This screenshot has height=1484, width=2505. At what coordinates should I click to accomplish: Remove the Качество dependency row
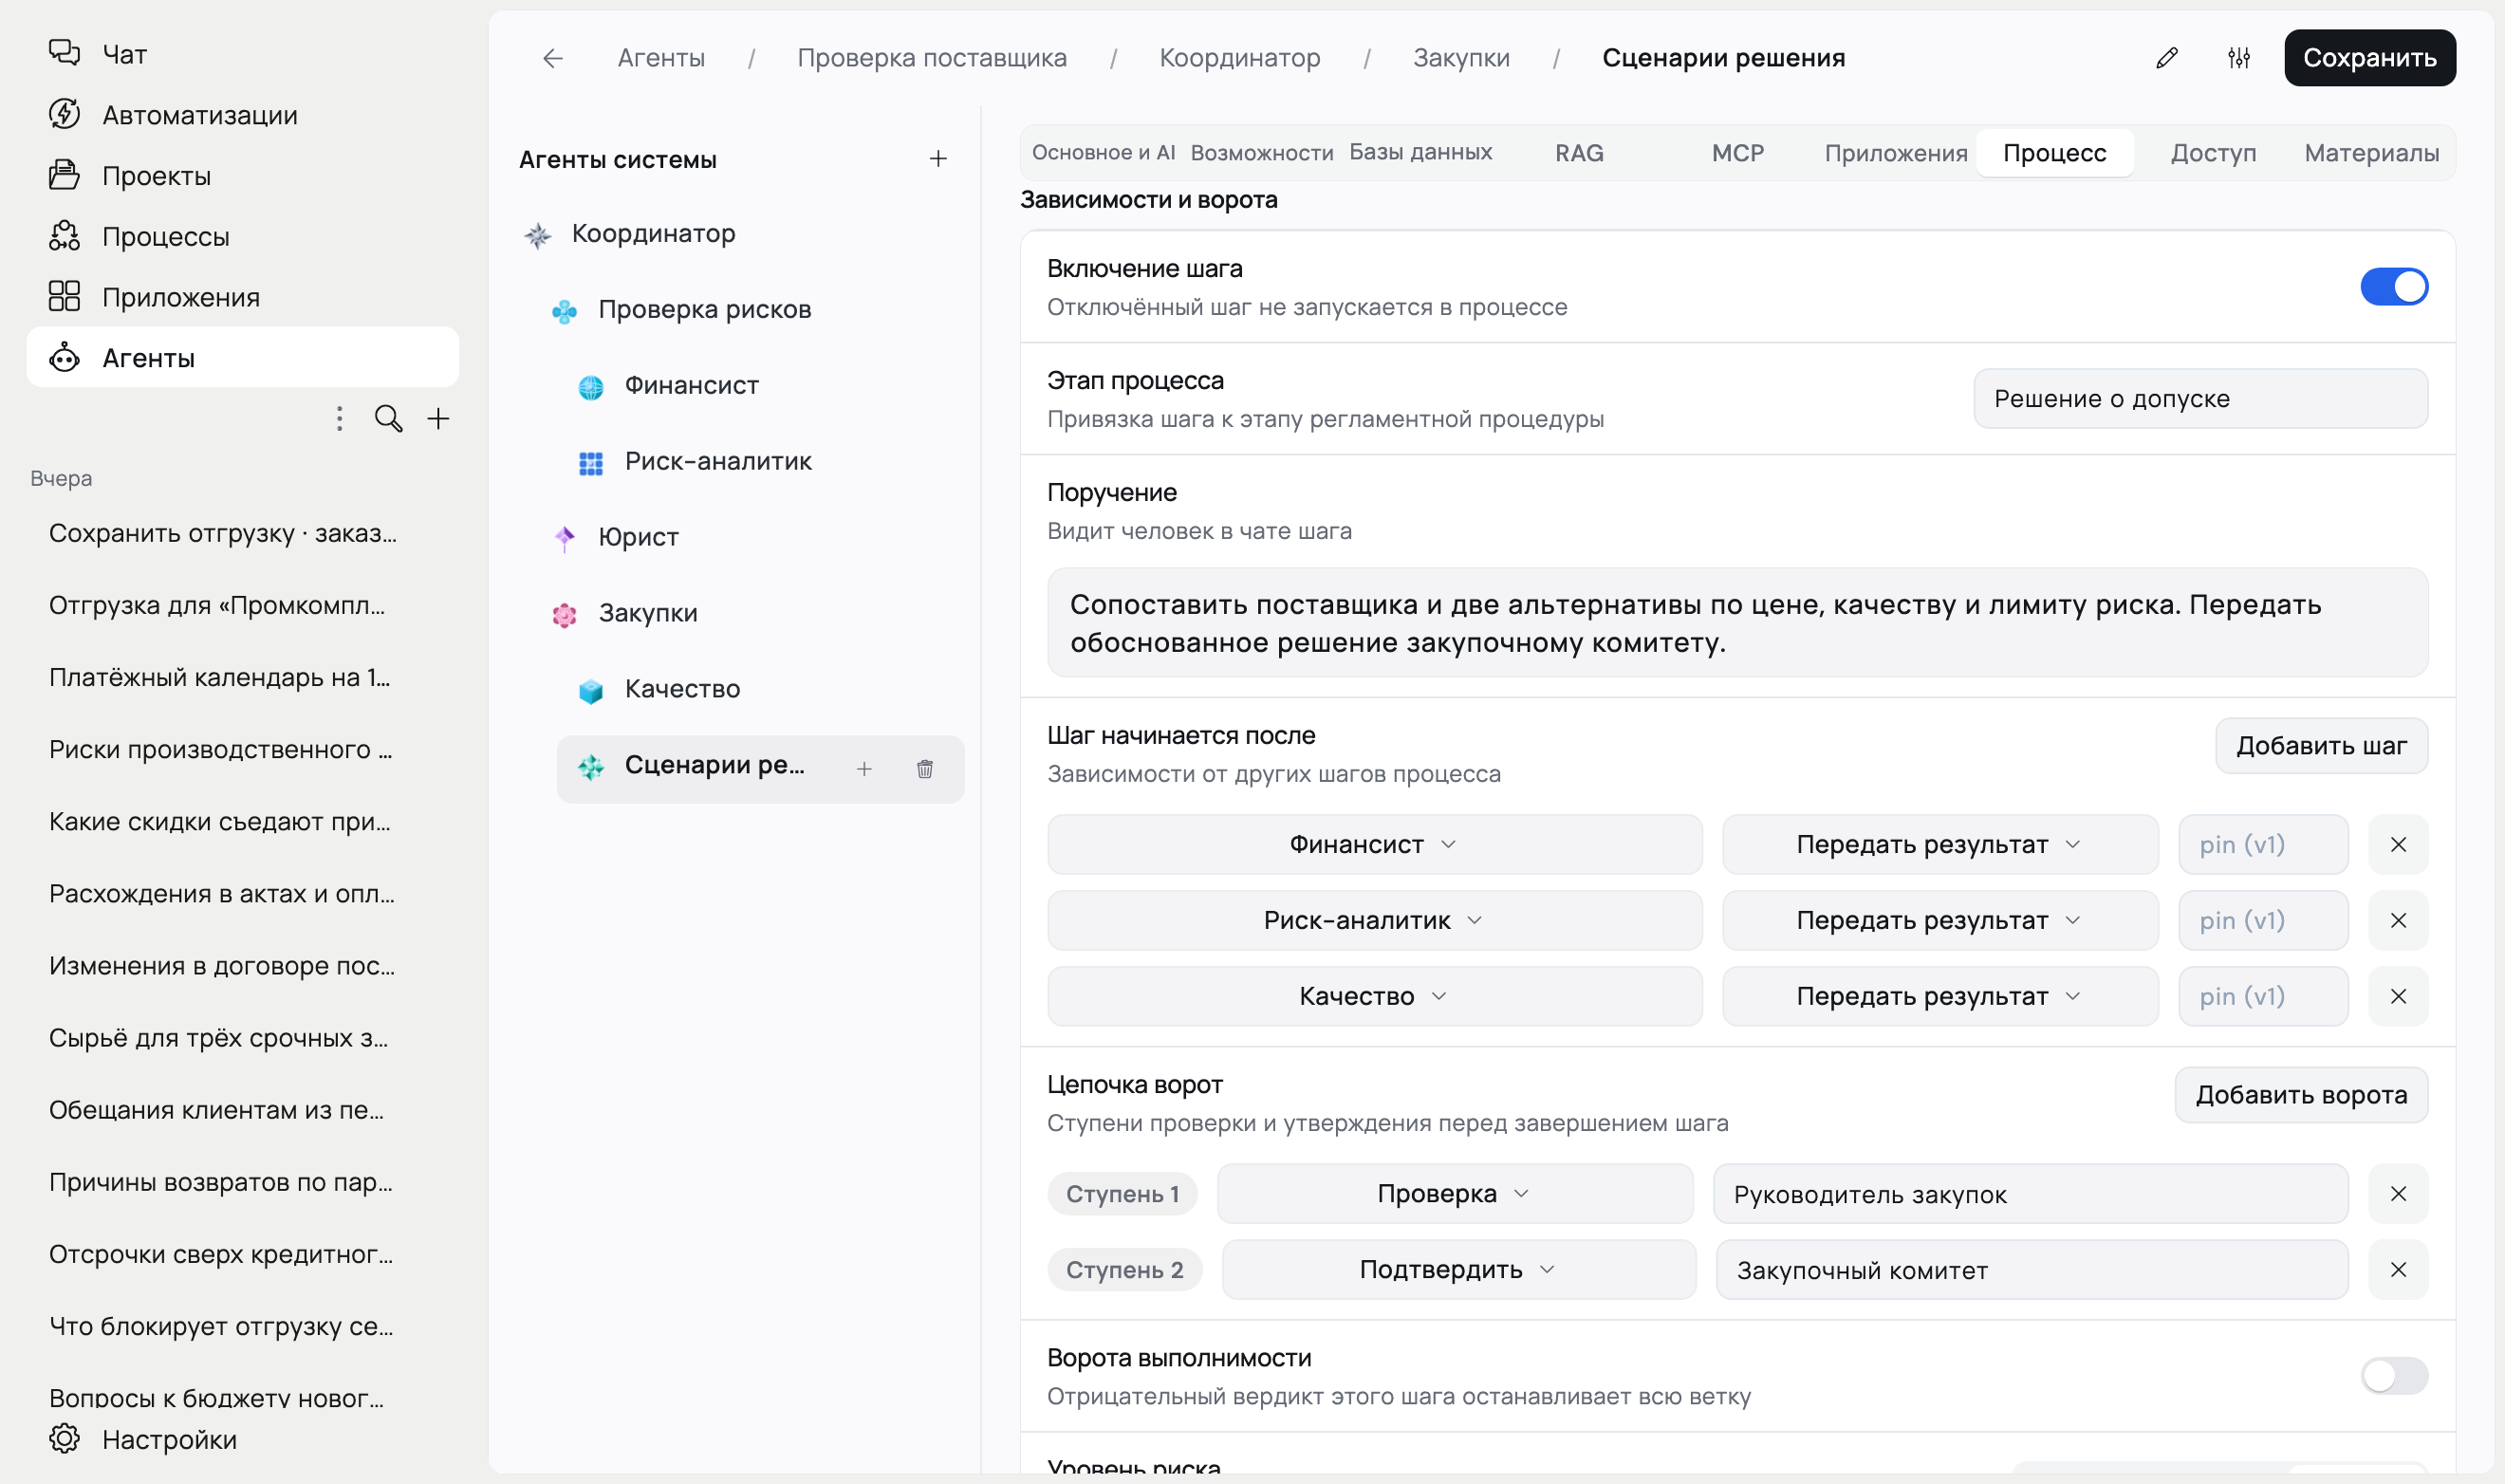click(2398, 997)
